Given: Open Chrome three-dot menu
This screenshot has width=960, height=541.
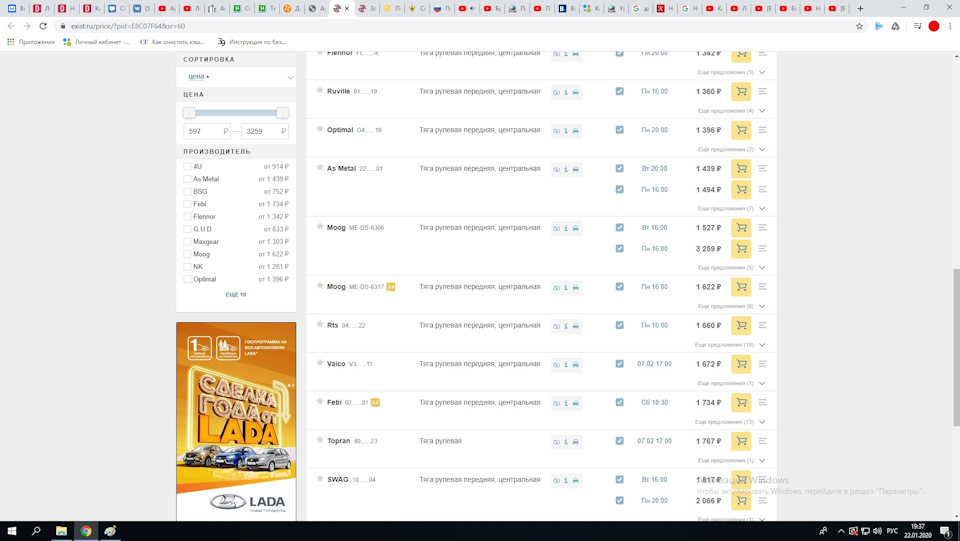Looking at the screenshot, I should click(x=950, y=26).
